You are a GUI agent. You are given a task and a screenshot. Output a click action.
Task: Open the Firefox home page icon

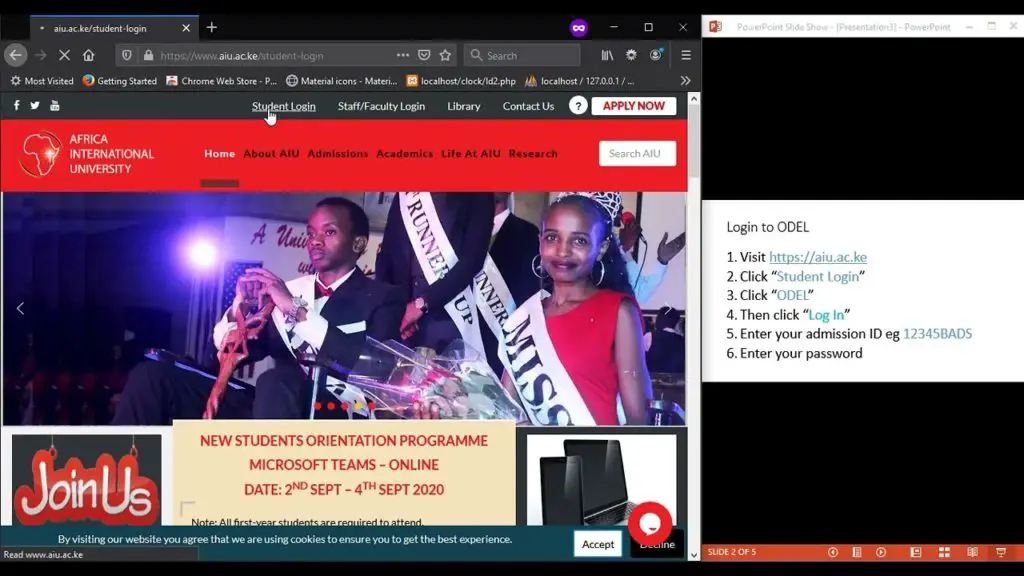(x=89, y=56)
